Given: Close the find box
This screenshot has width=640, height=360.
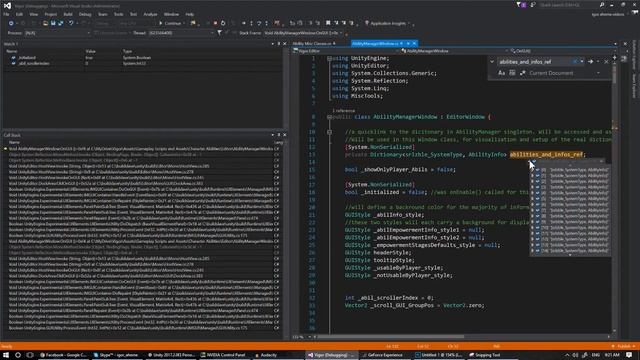Looking at the screenshot, I should tap(606, 62).
